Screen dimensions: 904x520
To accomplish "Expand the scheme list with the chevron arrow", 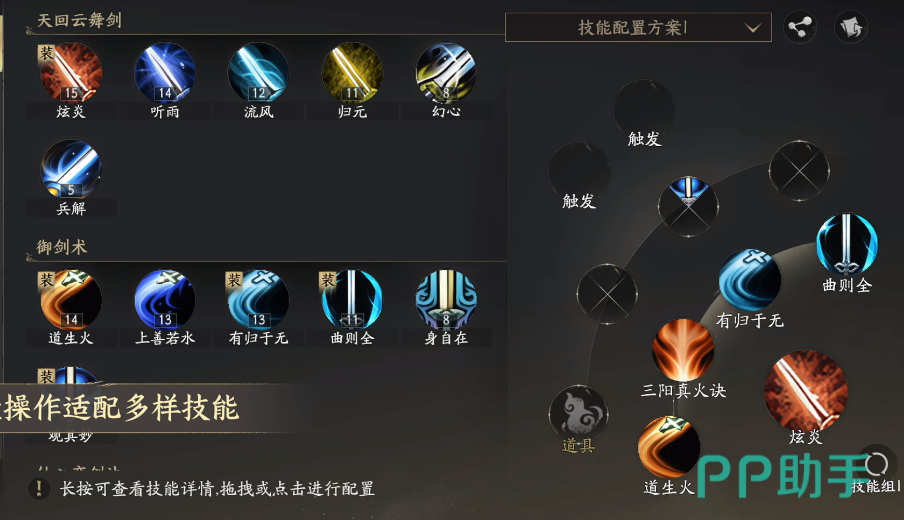I will 752,28.
